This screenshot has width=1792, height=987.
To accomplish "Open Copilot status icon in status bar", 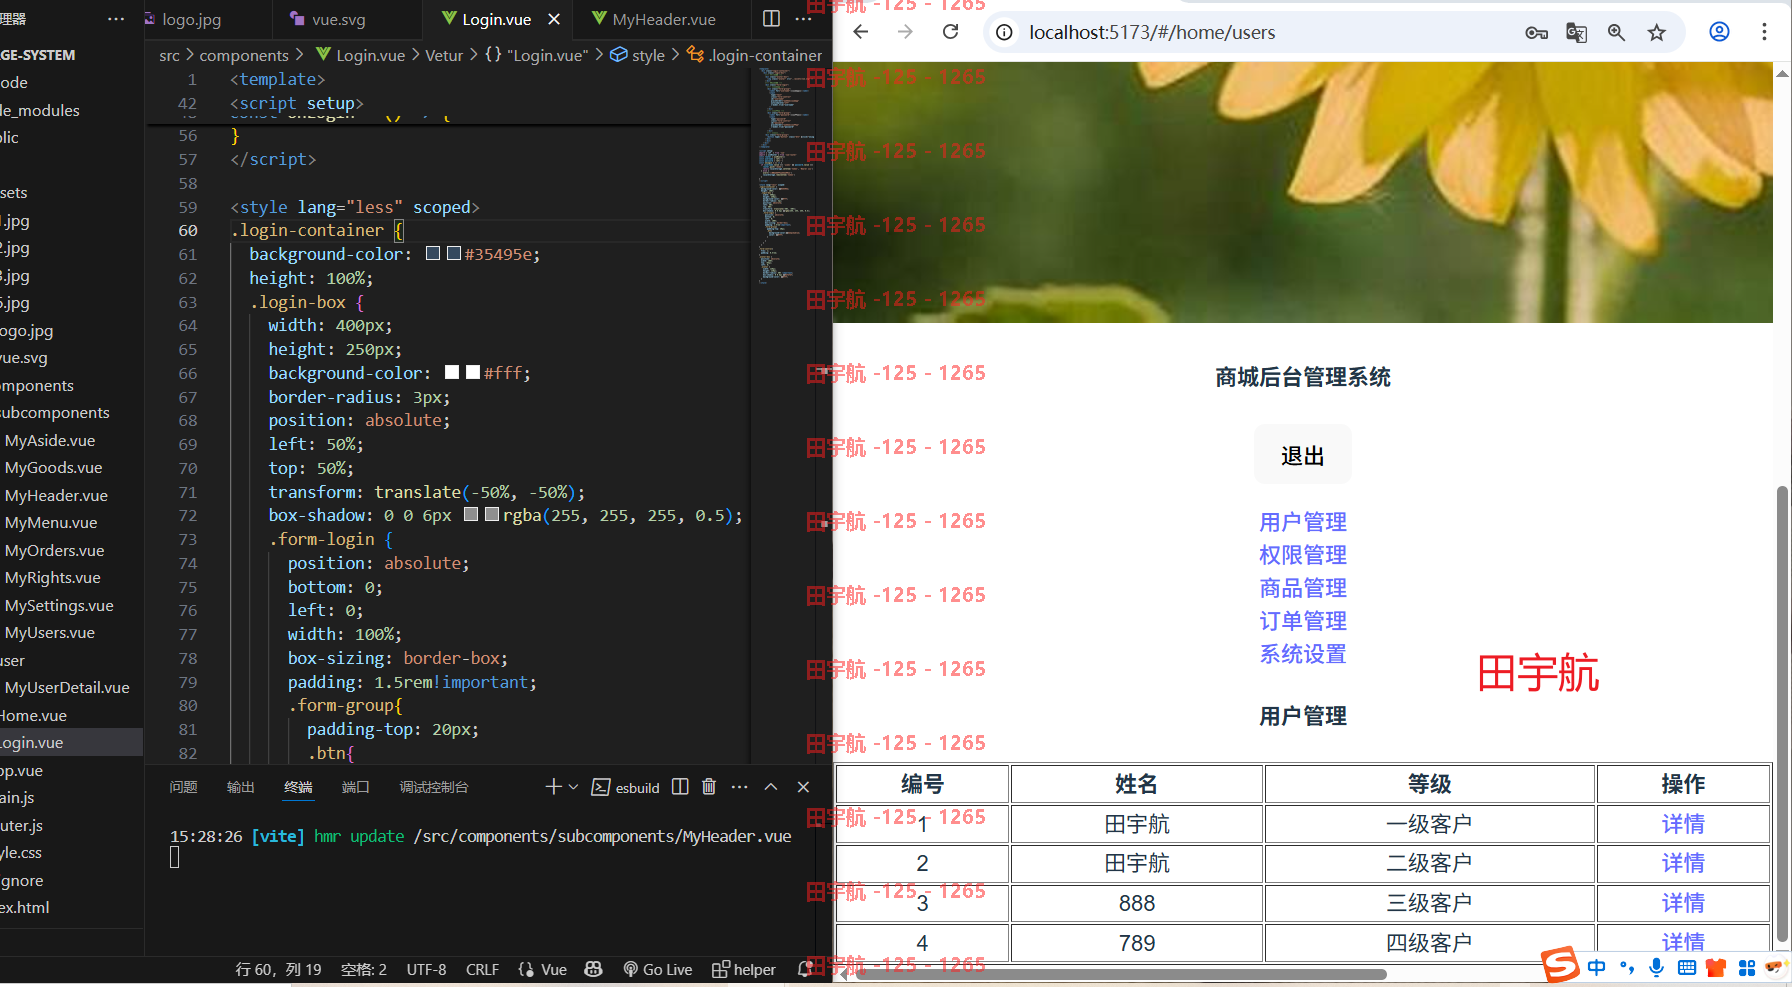I will tap(593, 969).
